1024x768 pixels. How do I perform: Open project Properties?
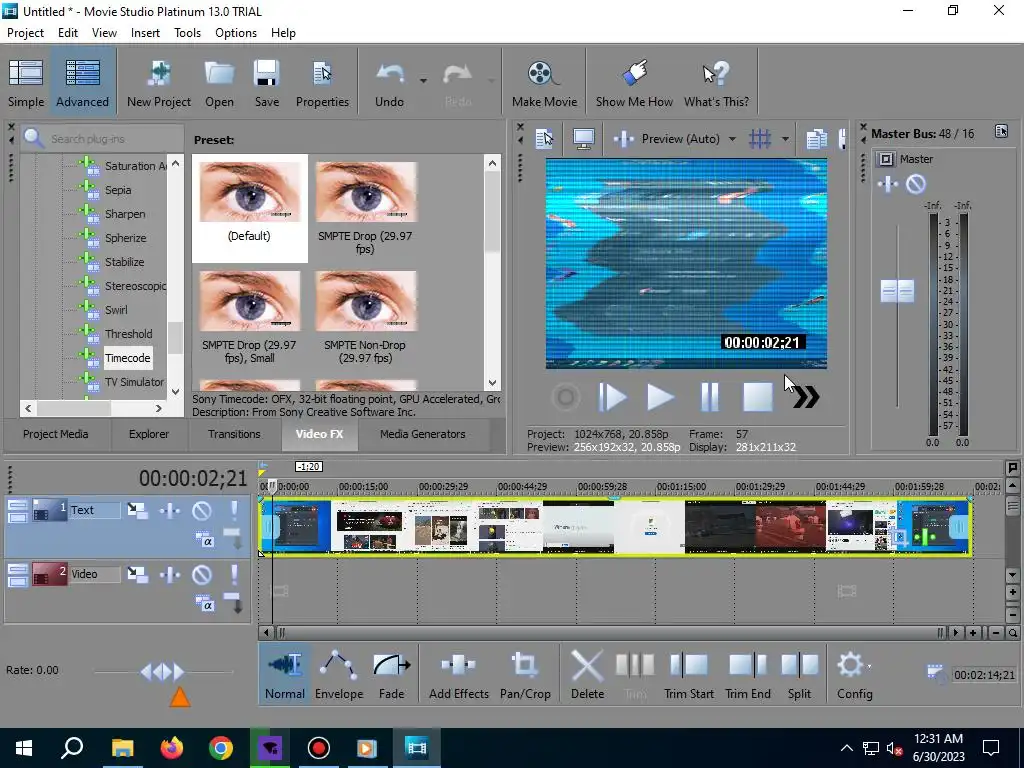pos(322,82)
